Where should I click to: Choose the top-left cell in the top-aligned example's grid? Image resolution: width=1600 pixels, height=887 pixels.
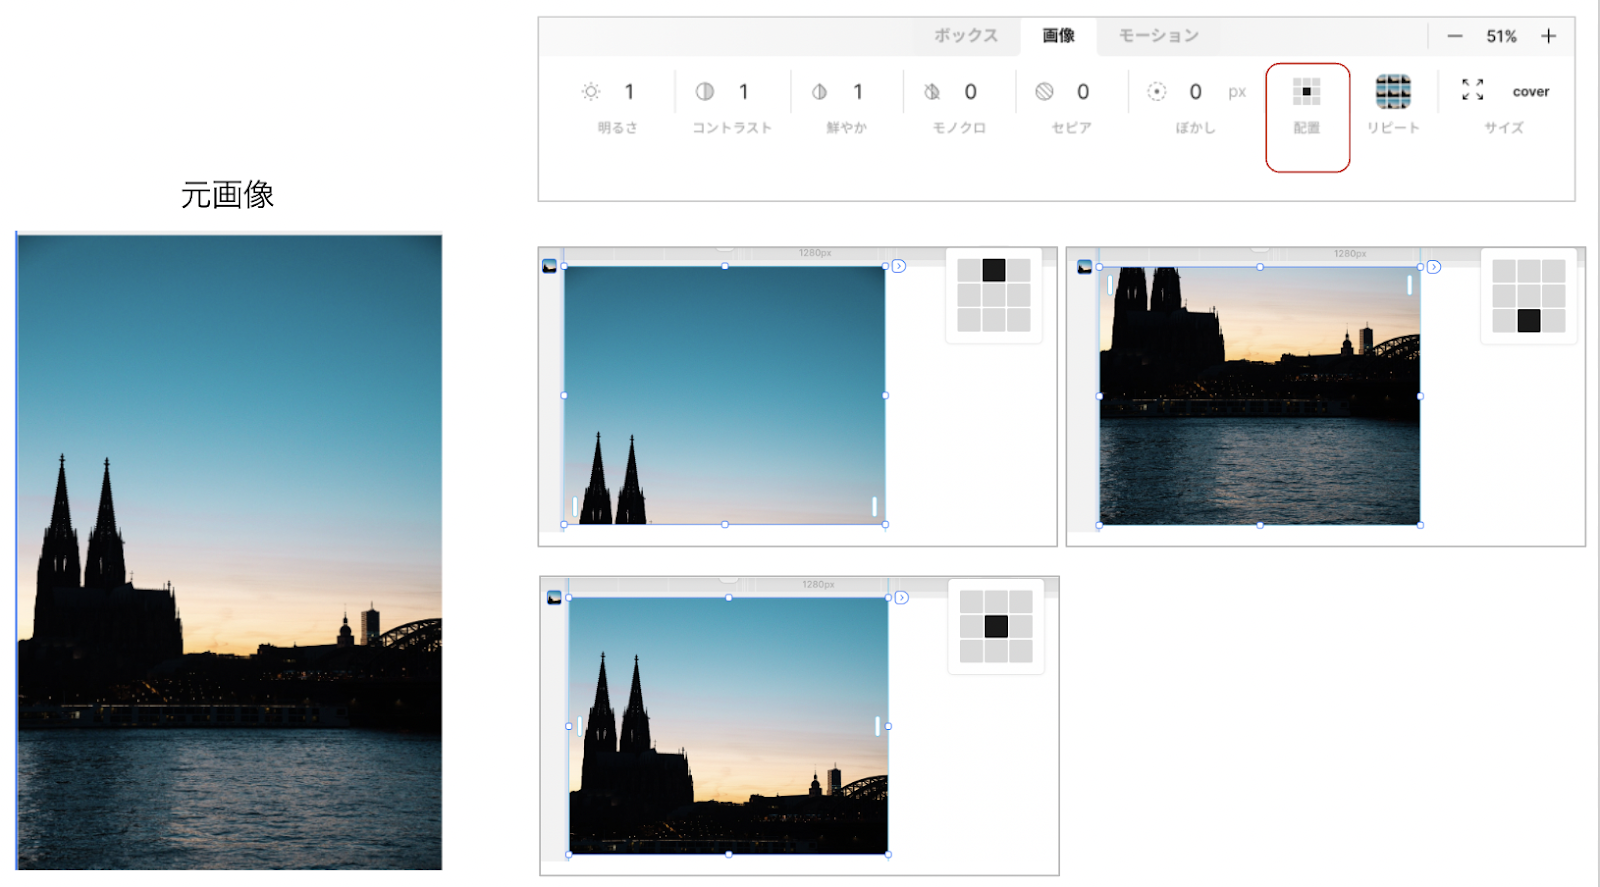click(x=969, y=270)
